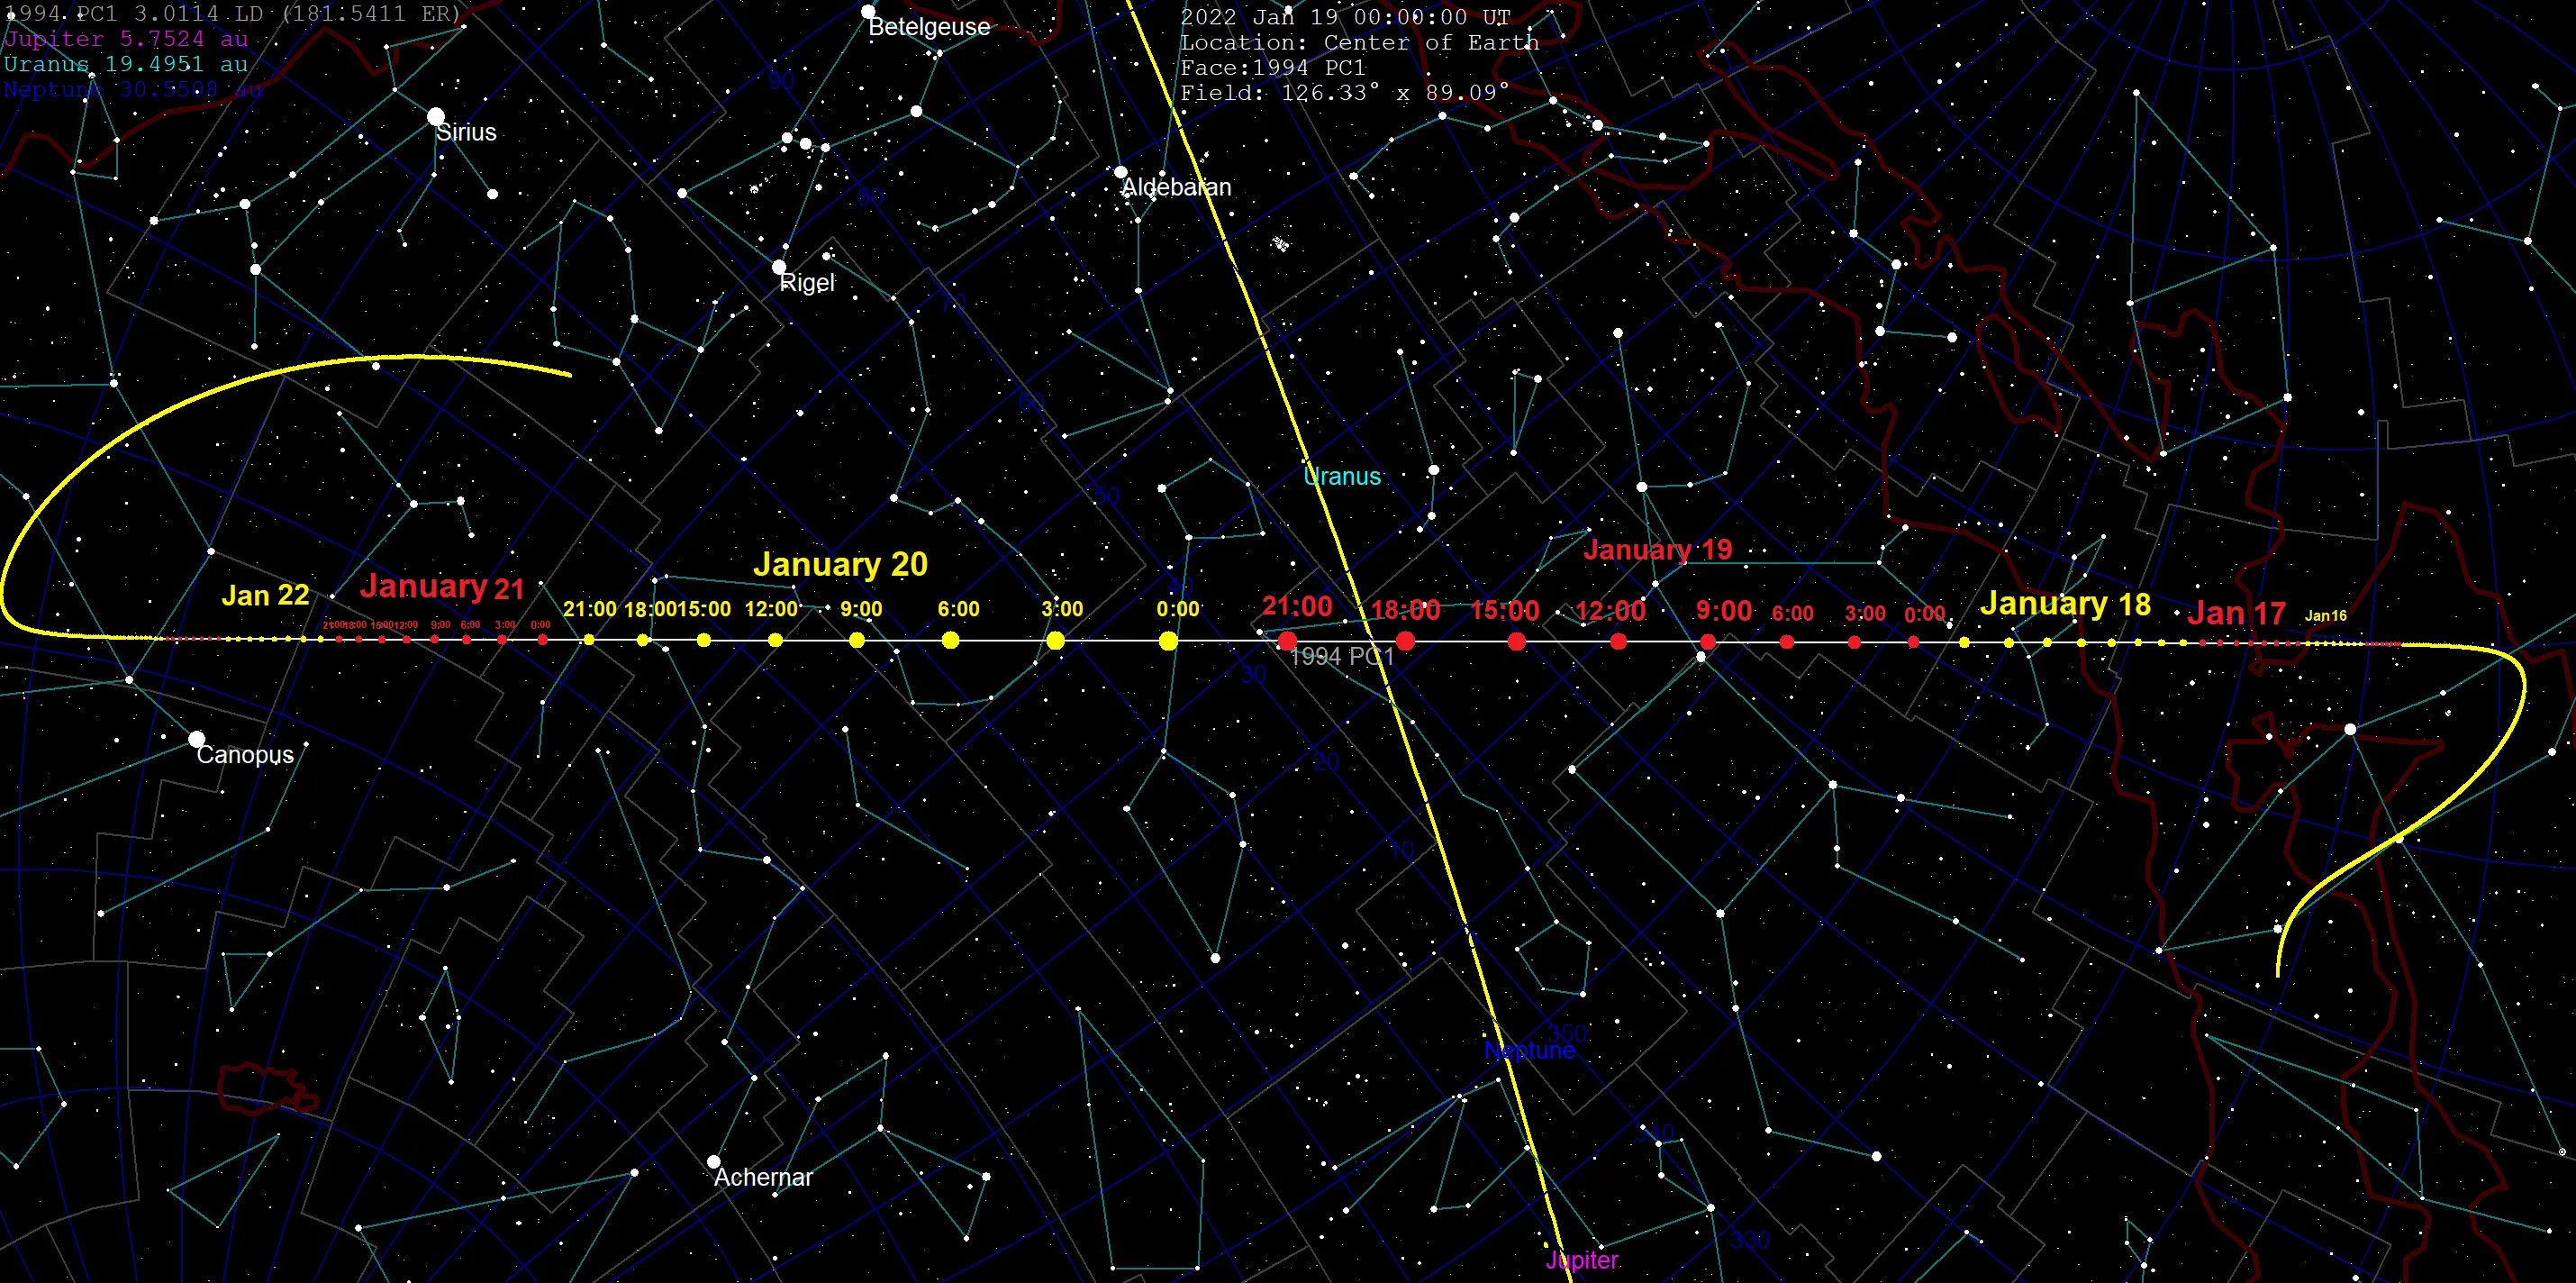Click the red Jan 17 date label
The height and width of the screenshot is (1283, 2576).
click(x=2236, y=613)
